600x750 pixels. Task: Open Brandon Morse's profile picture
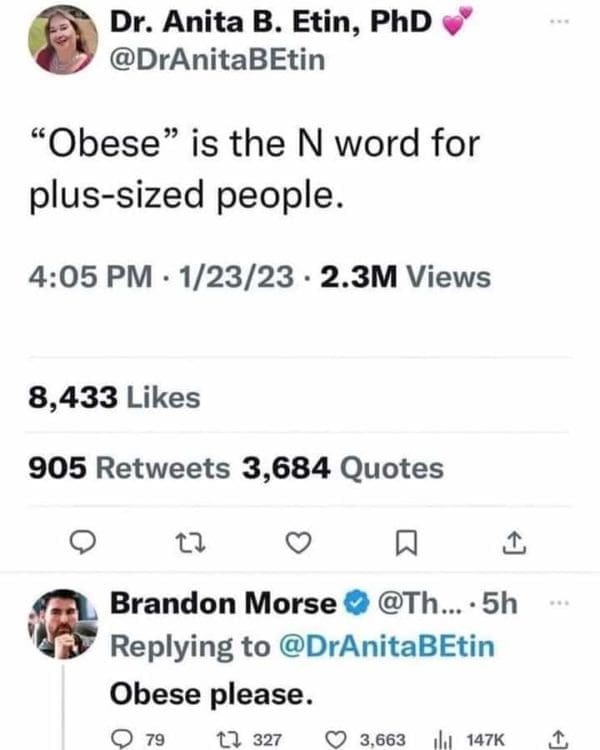(x=64, y=627)
